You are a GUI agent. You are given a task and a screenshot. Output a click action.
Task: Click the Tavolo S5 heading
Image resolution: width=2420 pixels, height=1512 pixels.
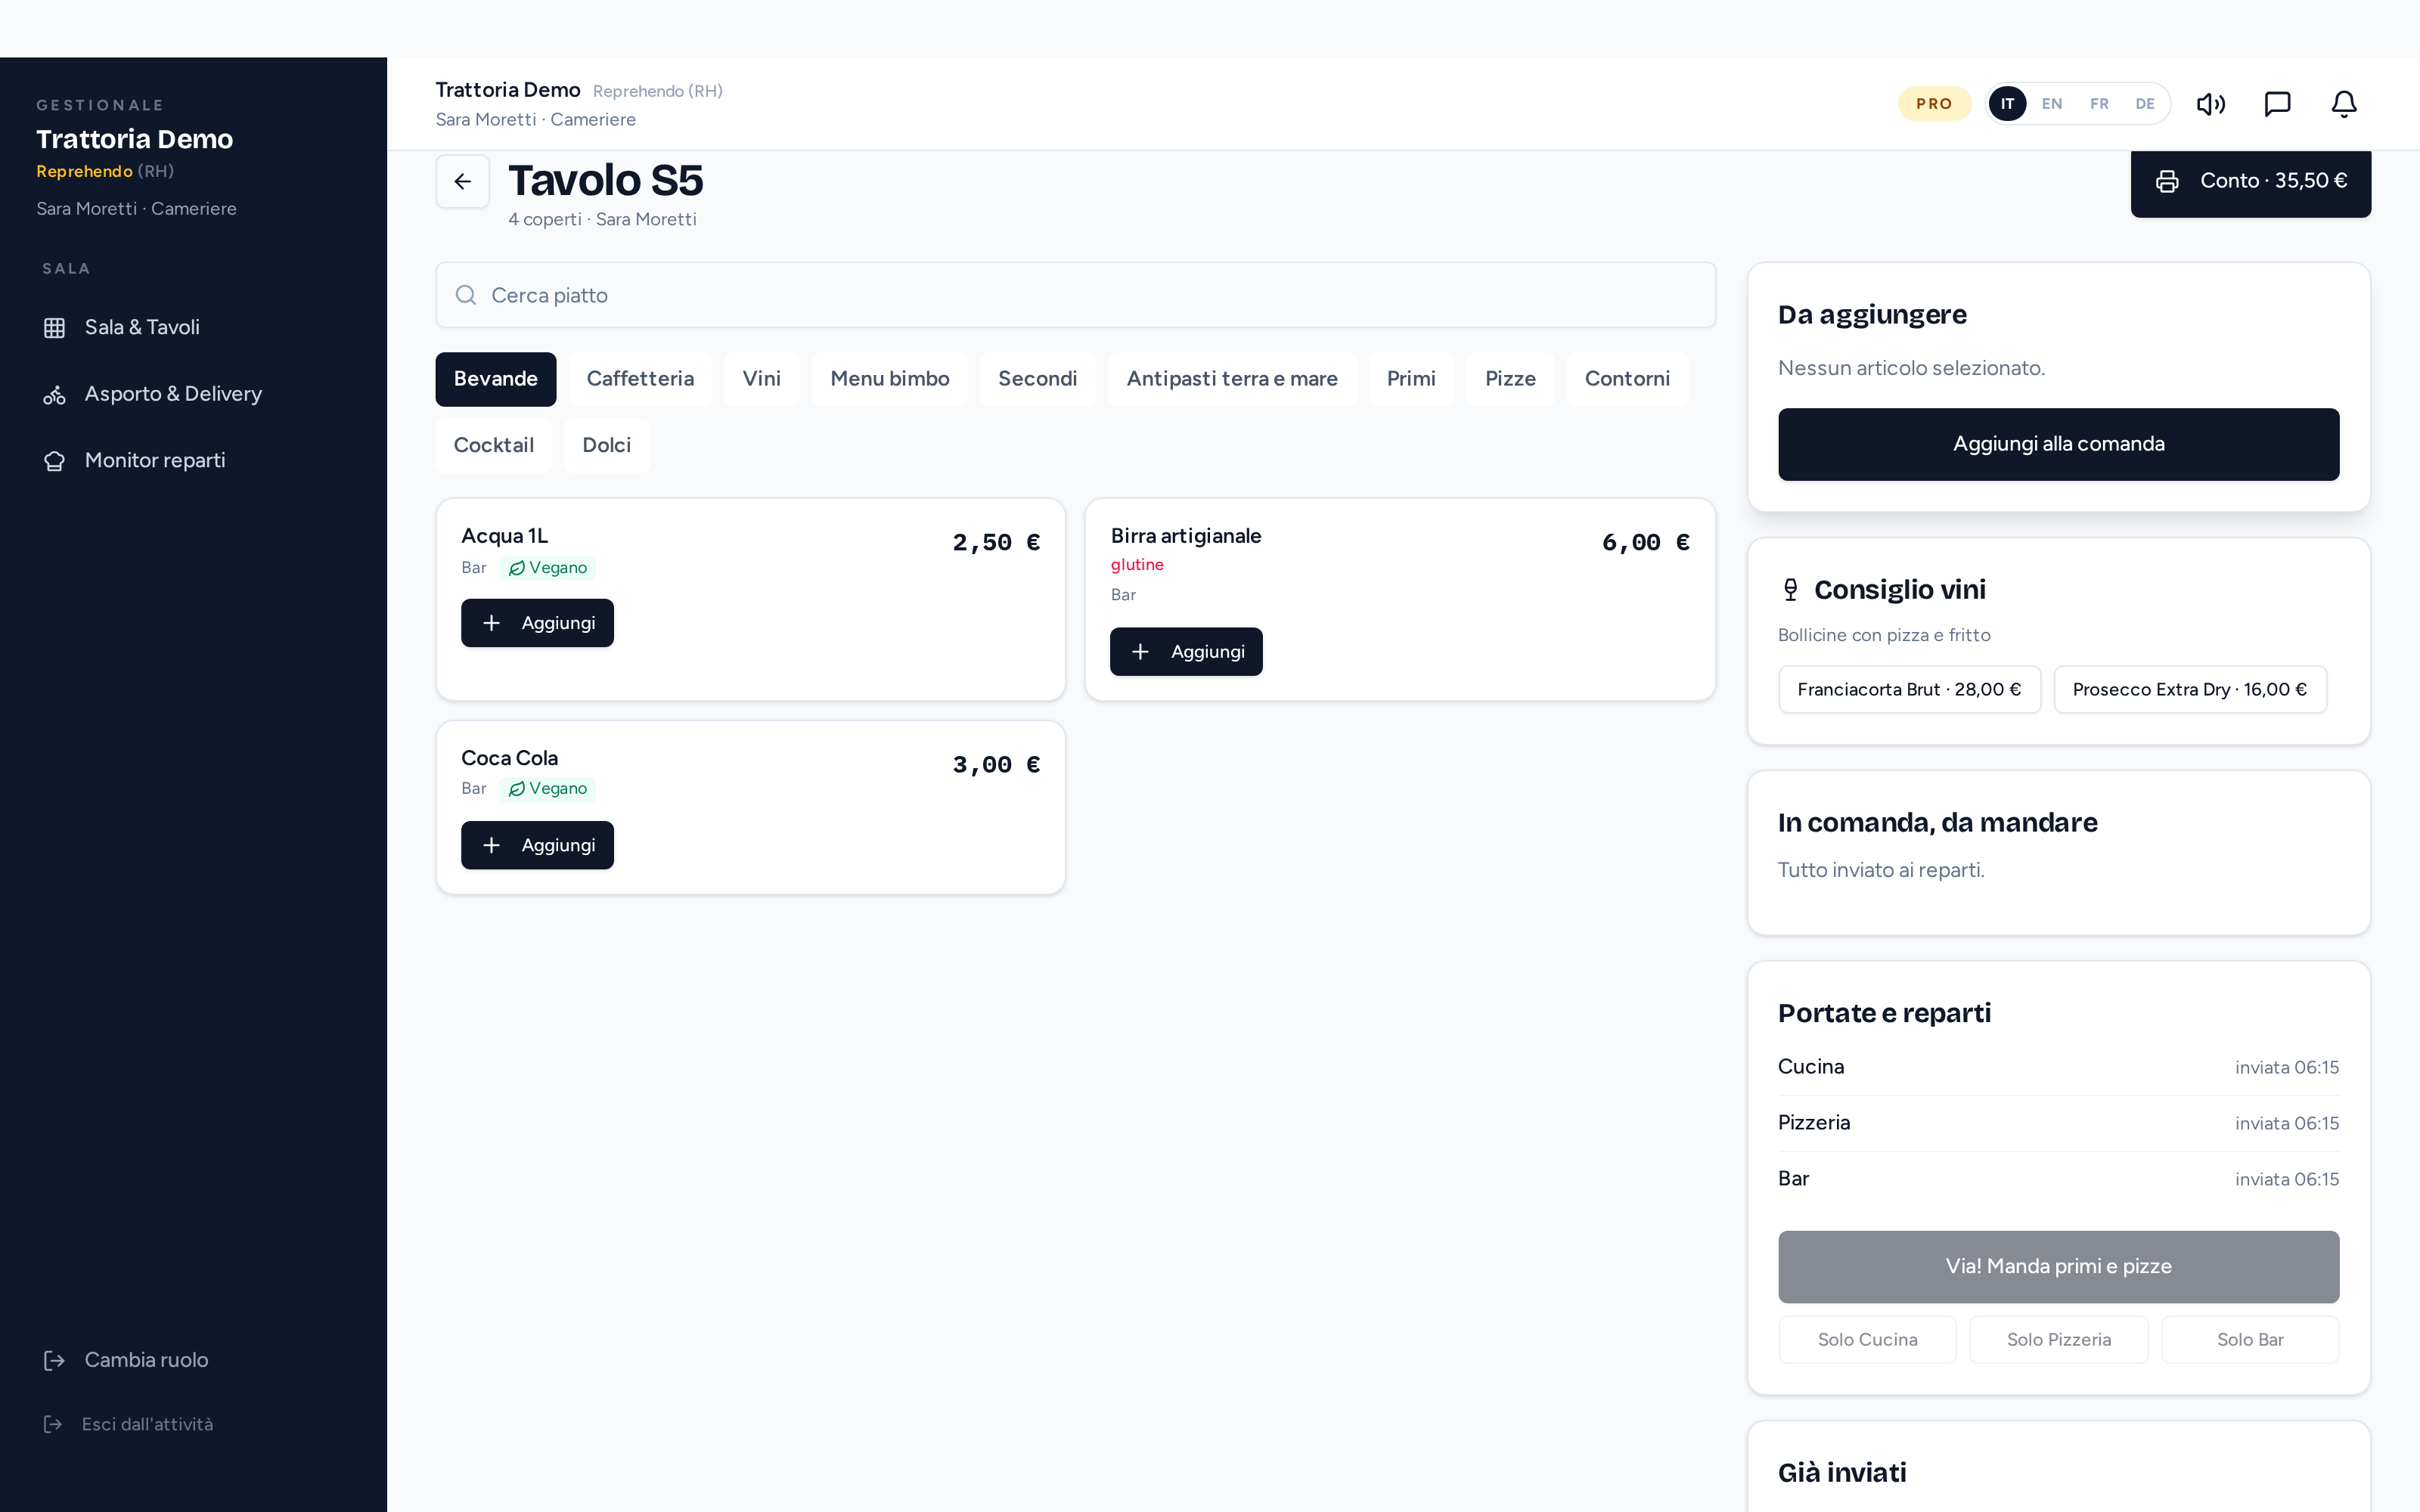click(x=606, y=181)
